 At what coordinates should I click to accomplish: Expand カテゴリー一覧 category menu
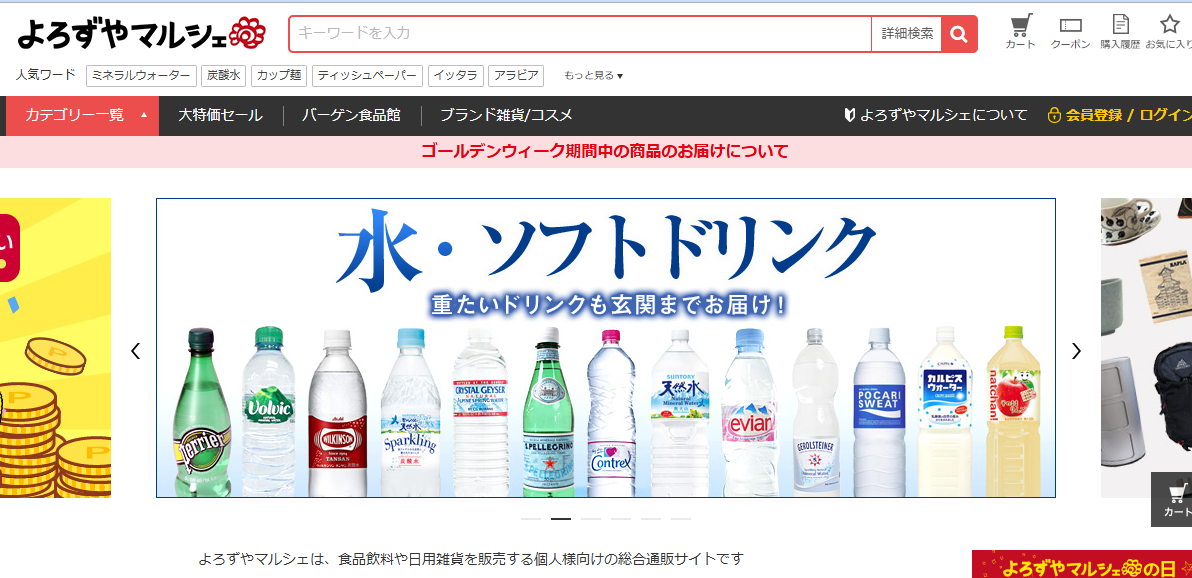[x=83, y=116]
